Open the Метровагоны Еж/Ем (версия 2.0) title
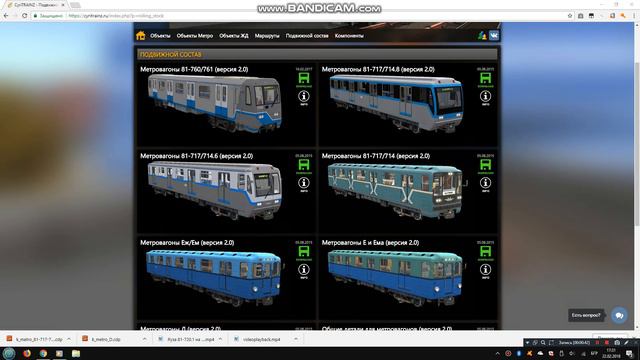The height and width of the screenshot is (360, 640). [187, 242]
